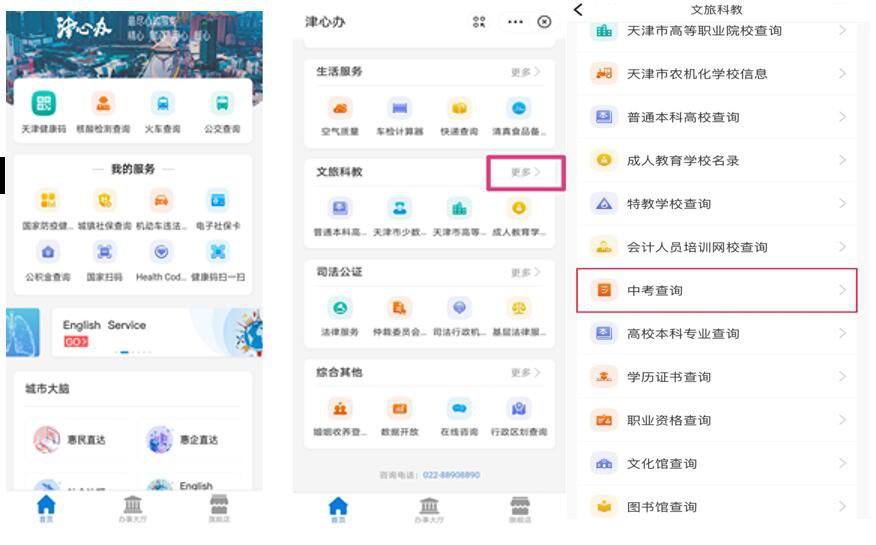The height and width of the screenshot is (545, 876).
Task: Open 空气质量 air quality icon
Action: pos(340,108)
